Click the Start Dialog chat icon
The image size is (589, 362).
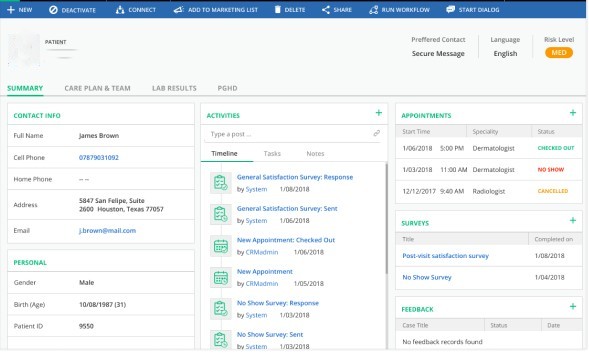coord(450,10)
